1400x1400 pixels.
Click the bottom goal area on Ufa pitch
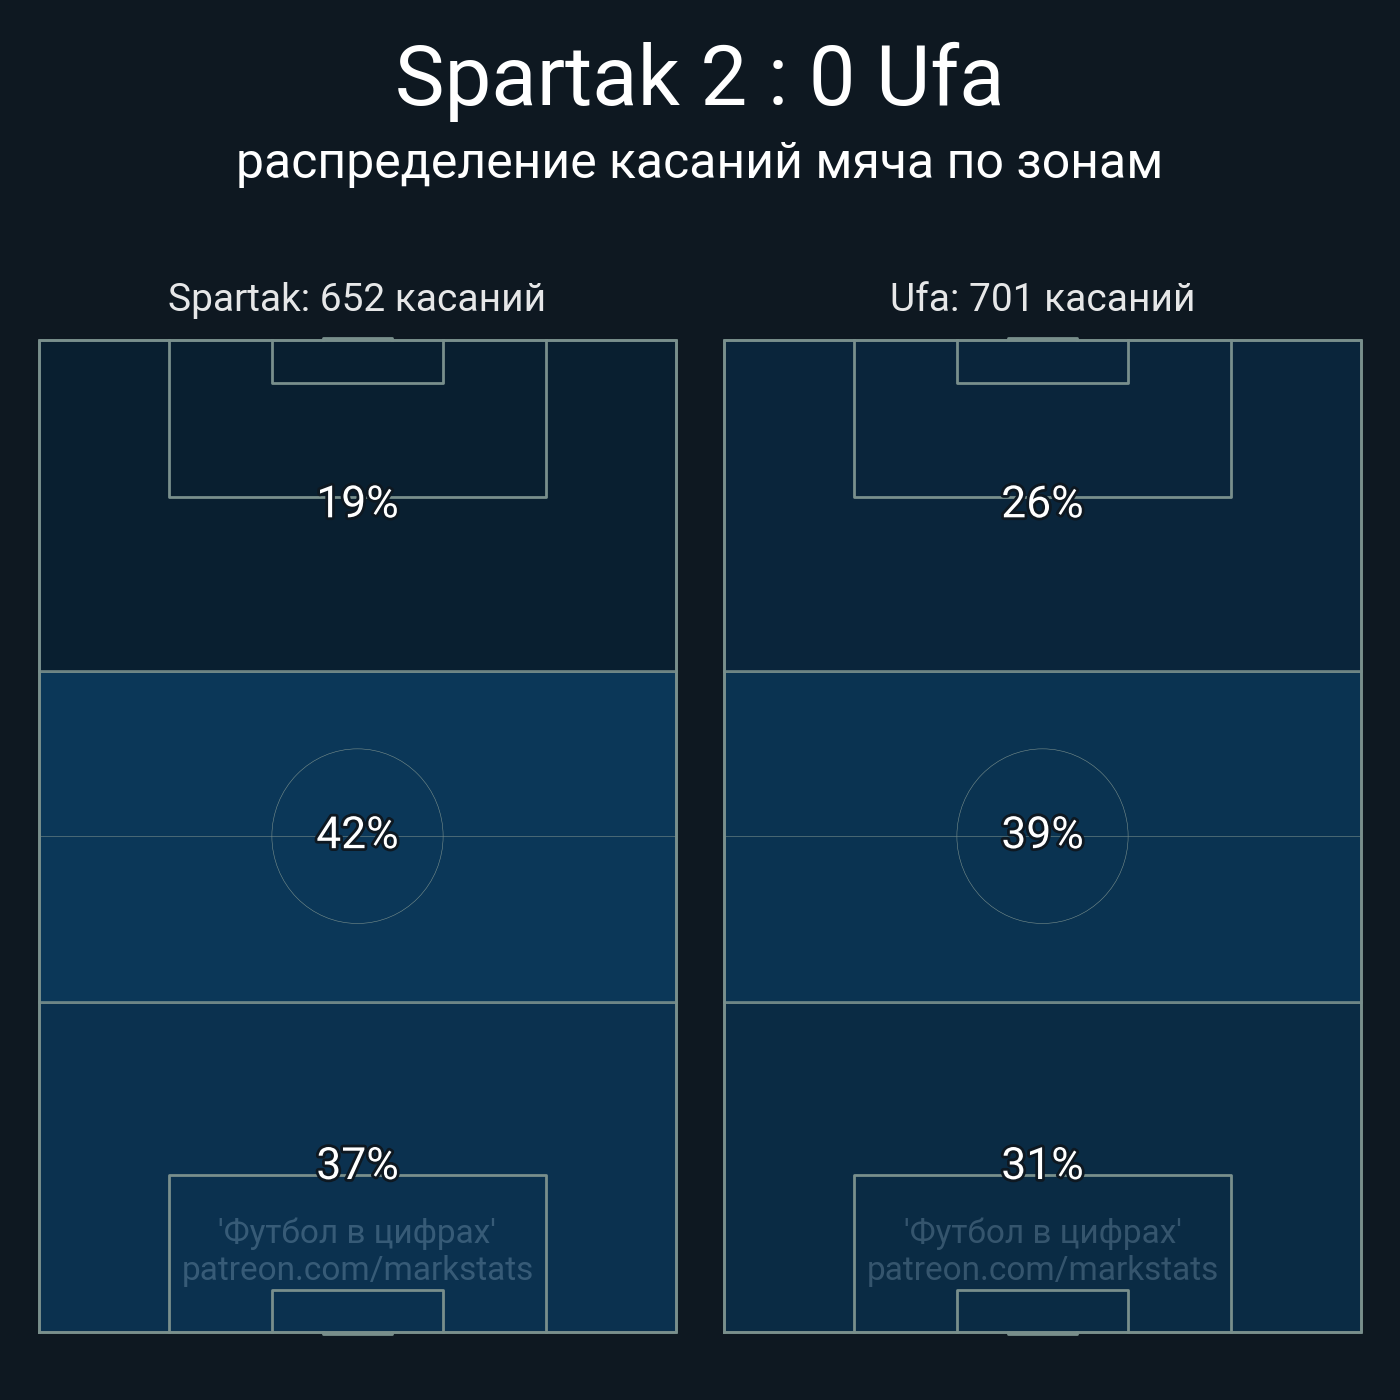tap(1042, 1311)
